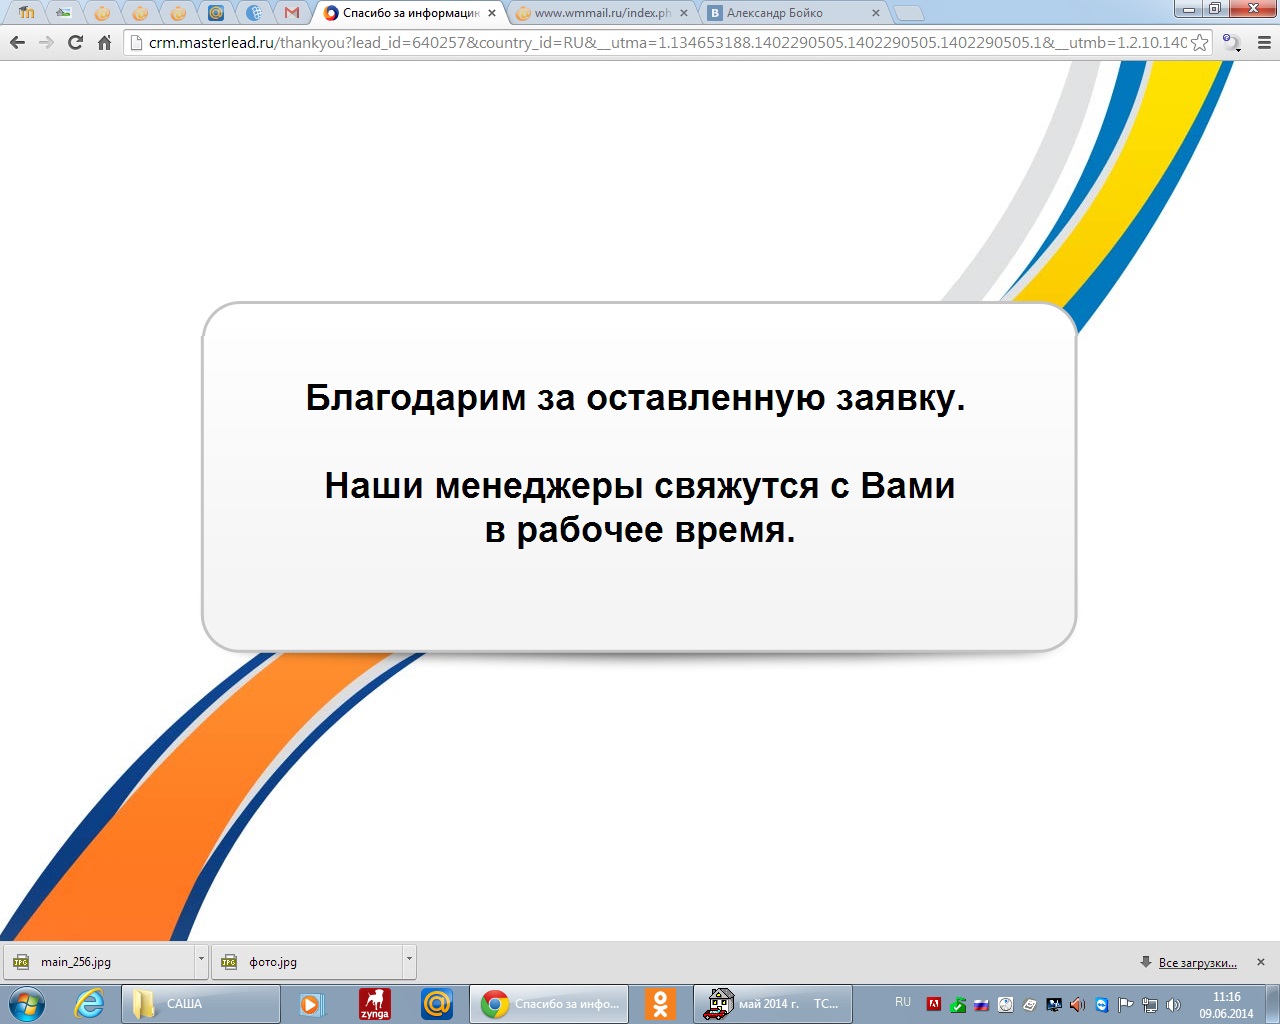This screenshot has height=1024, width=1280.
Task: Click the 'в рабочее время.' text
Action: point(640,530)
